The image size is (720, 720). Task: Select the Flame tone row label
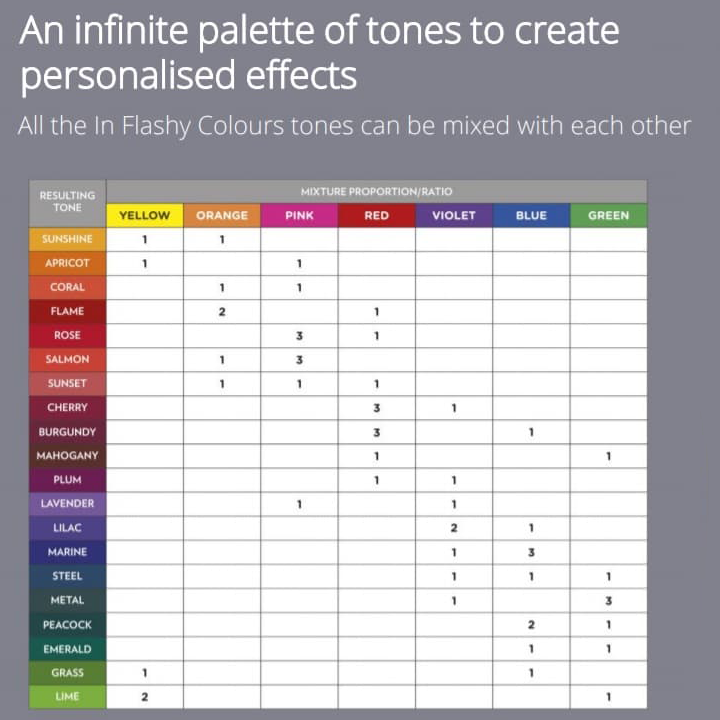(x=68, y=311)
